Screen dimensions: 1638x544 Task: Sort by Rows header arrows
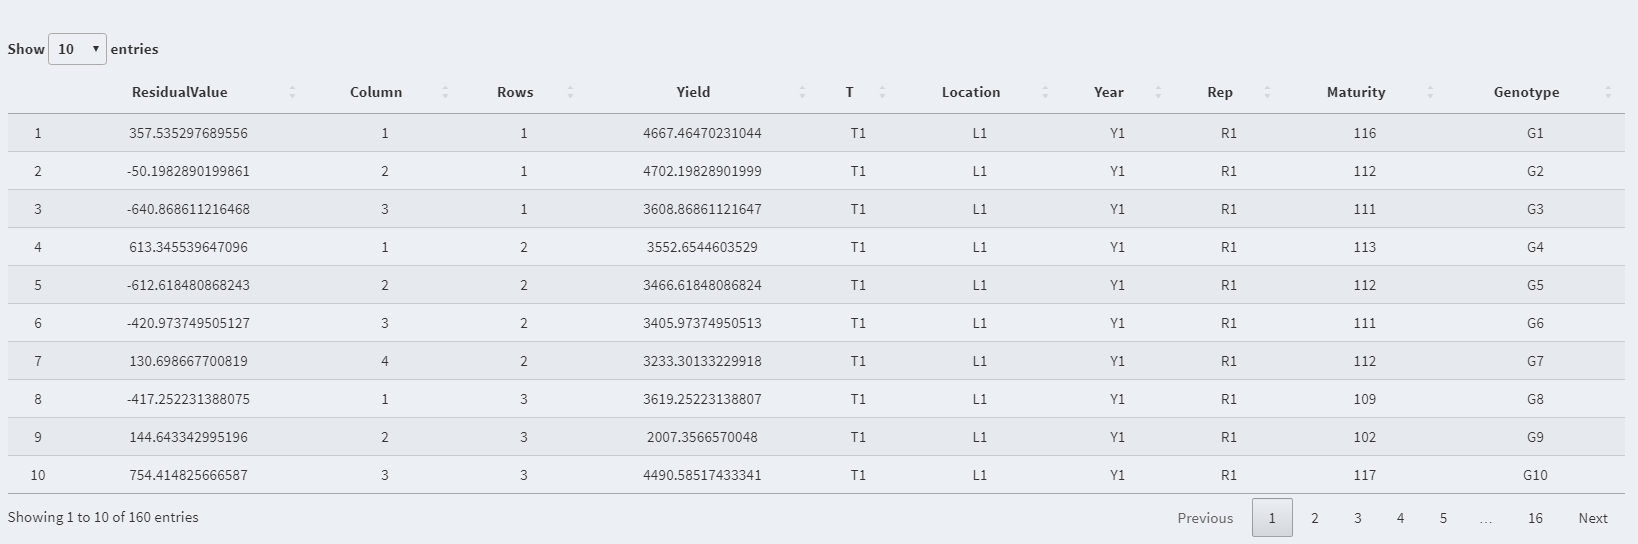click(x=570, y=92)
